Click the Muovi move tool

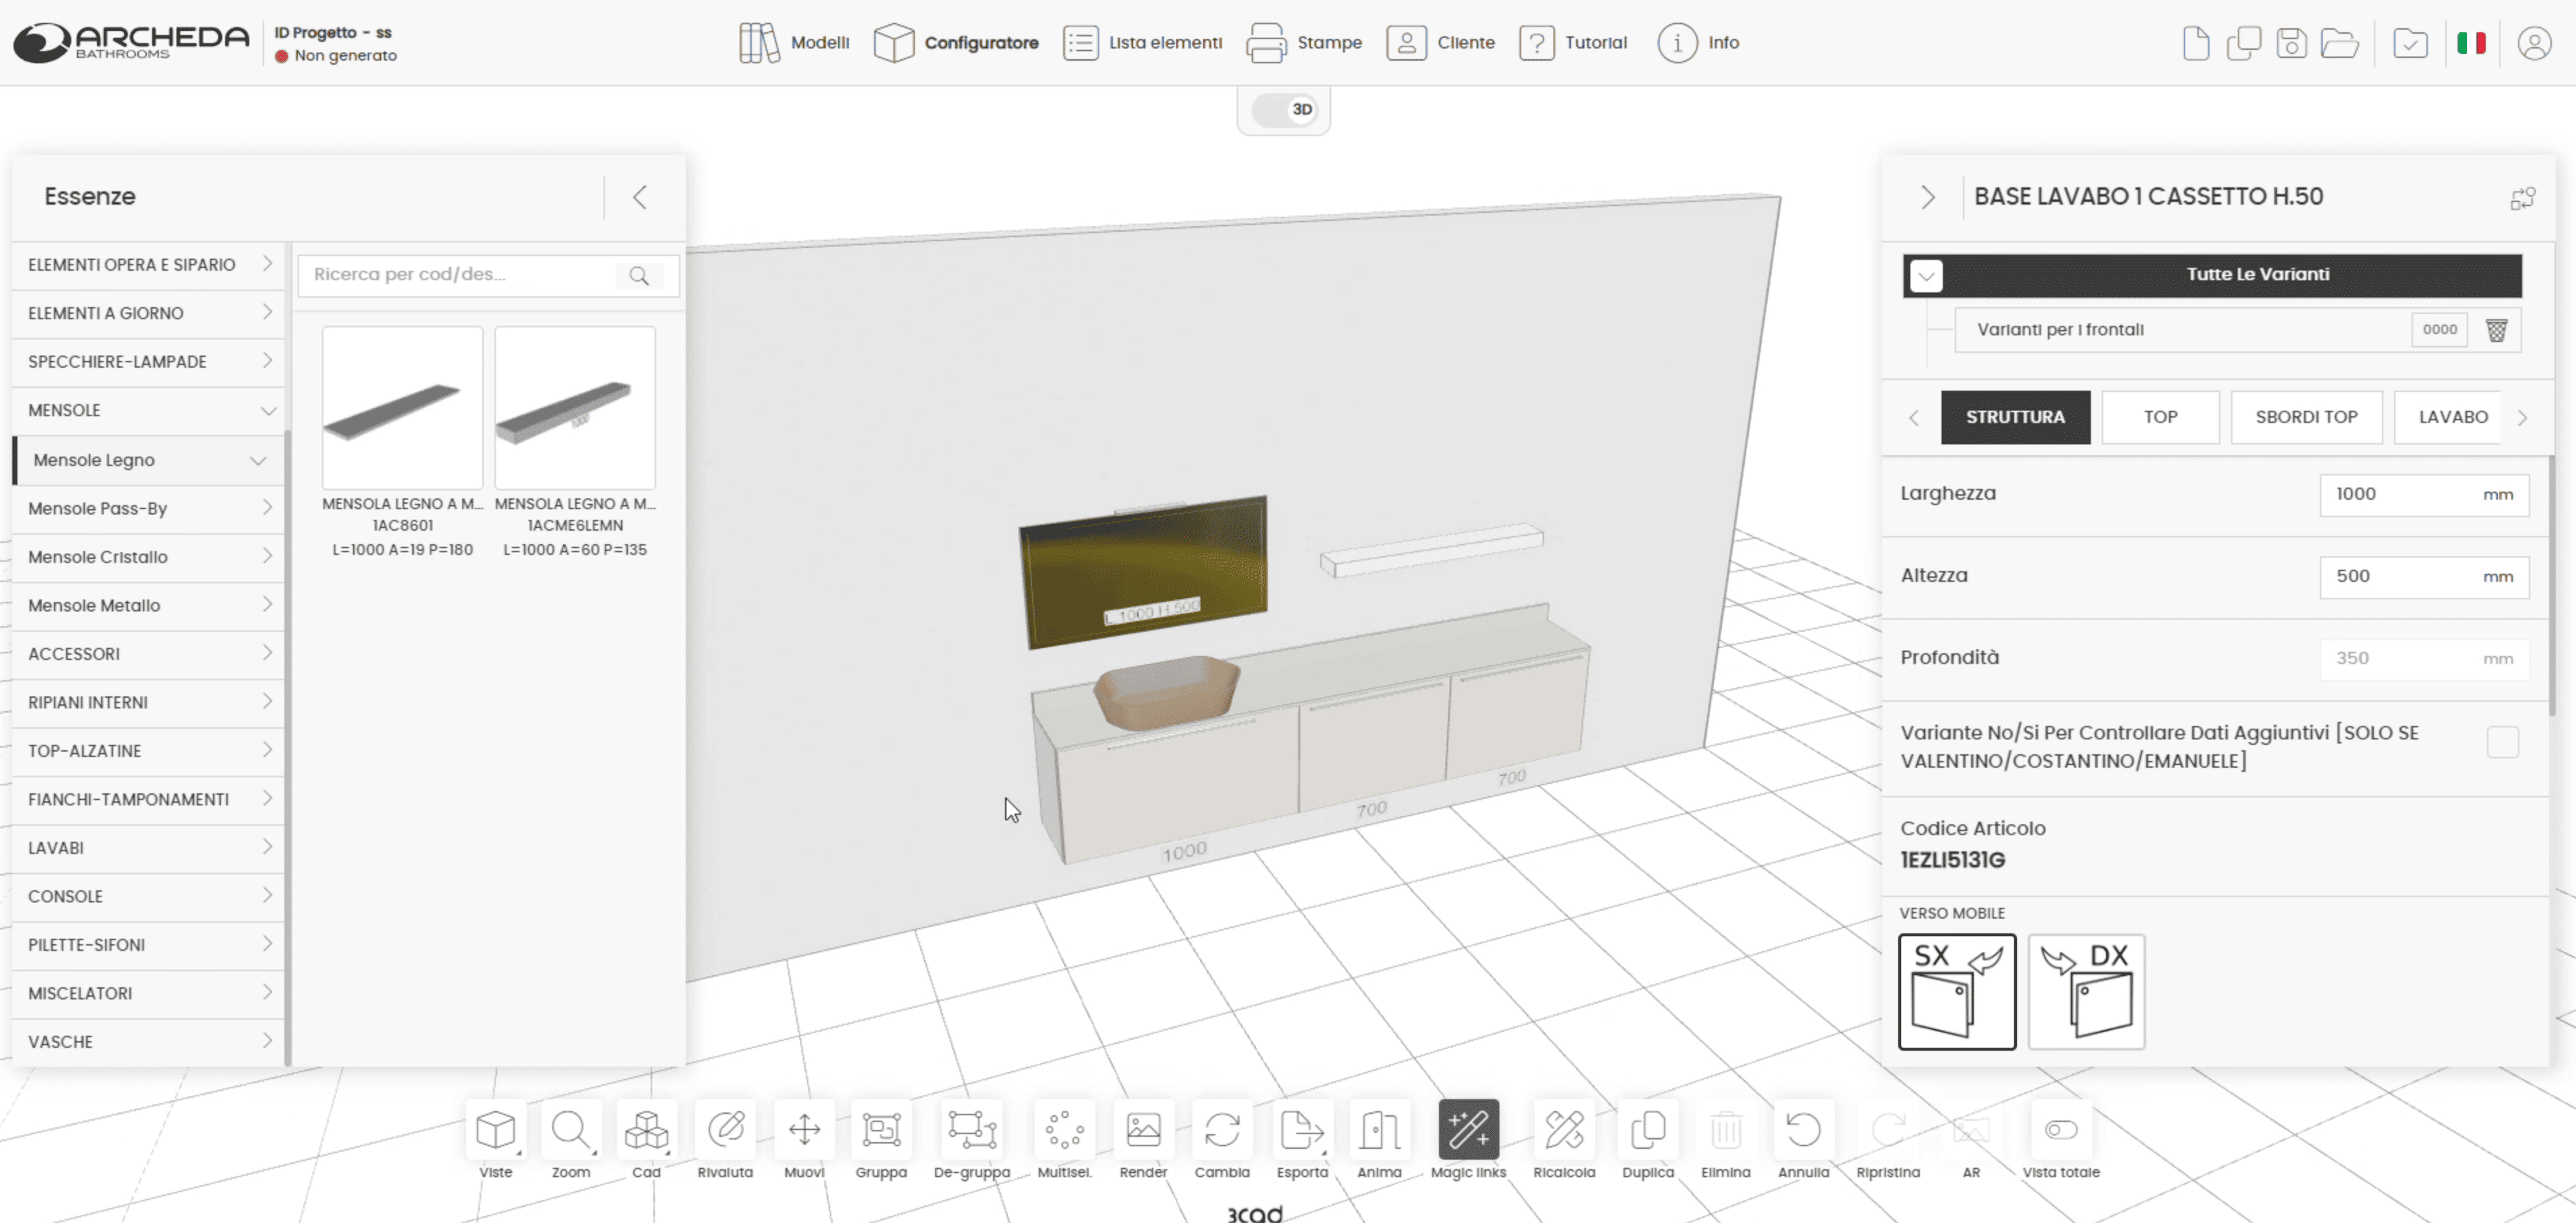tap(804, 1130)
